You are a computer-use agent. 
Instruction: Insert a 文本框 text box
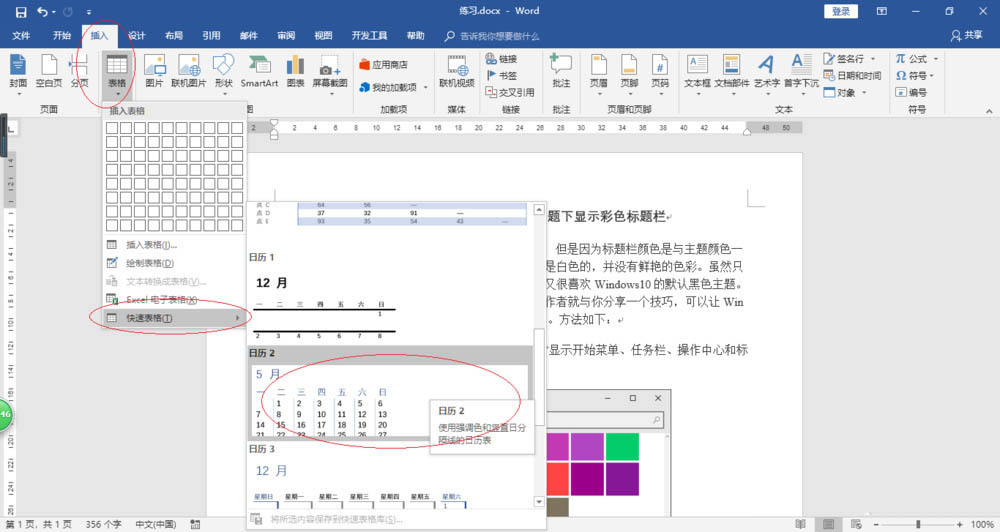696,68
